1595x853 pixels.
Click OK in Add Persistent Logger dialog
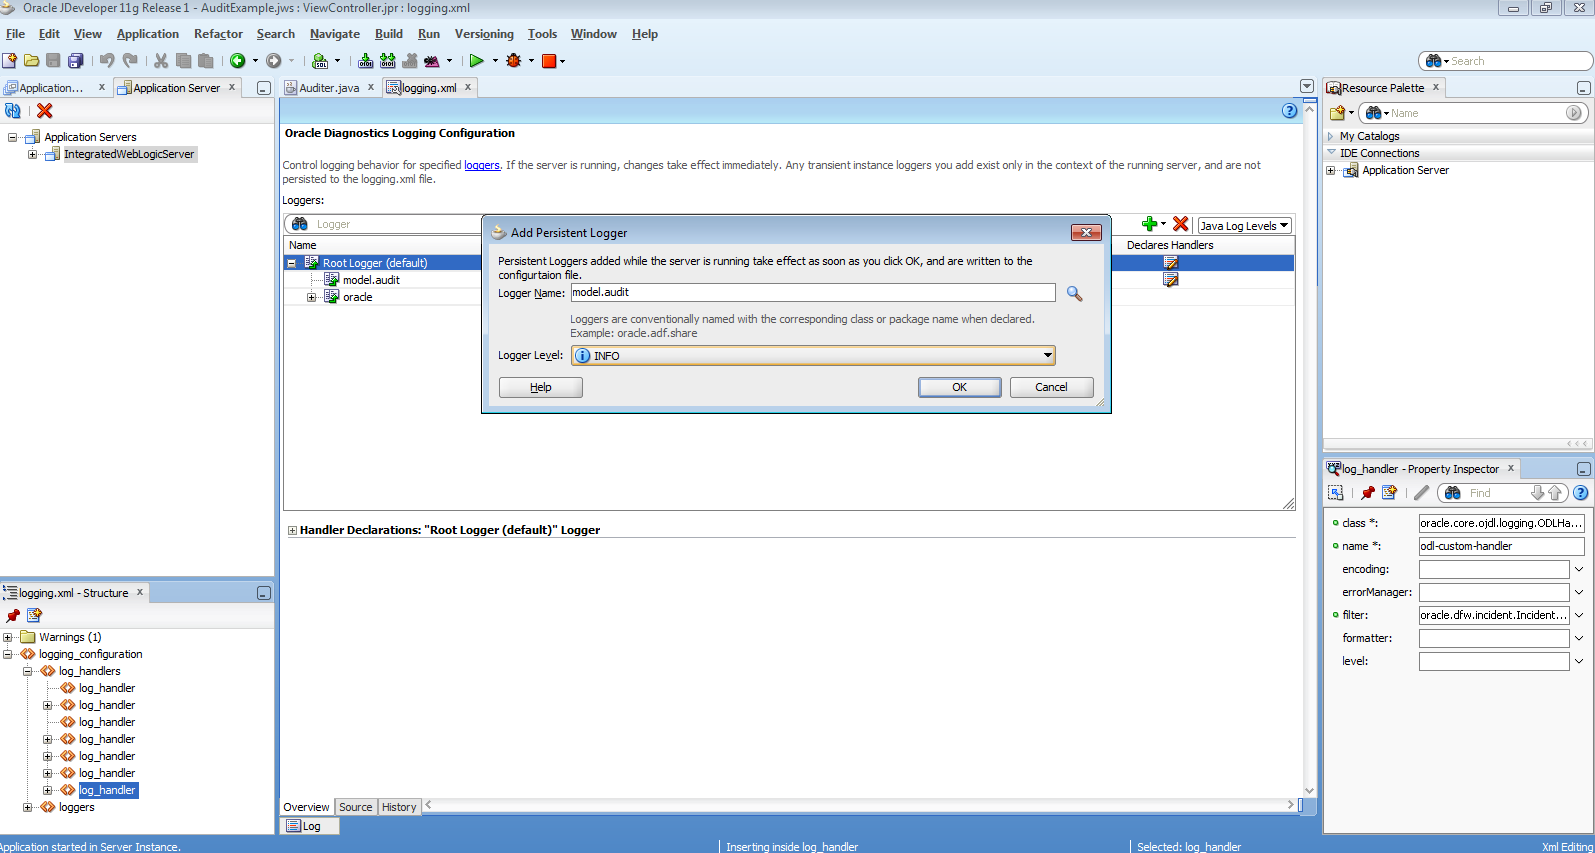tap(959, 387)
